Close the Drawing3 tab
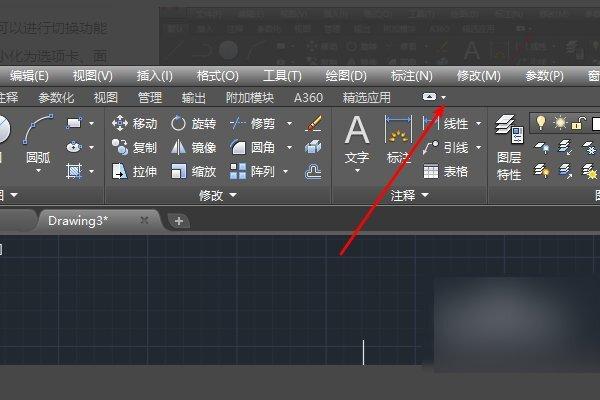 pyautogui.click(x=144, y=220)
